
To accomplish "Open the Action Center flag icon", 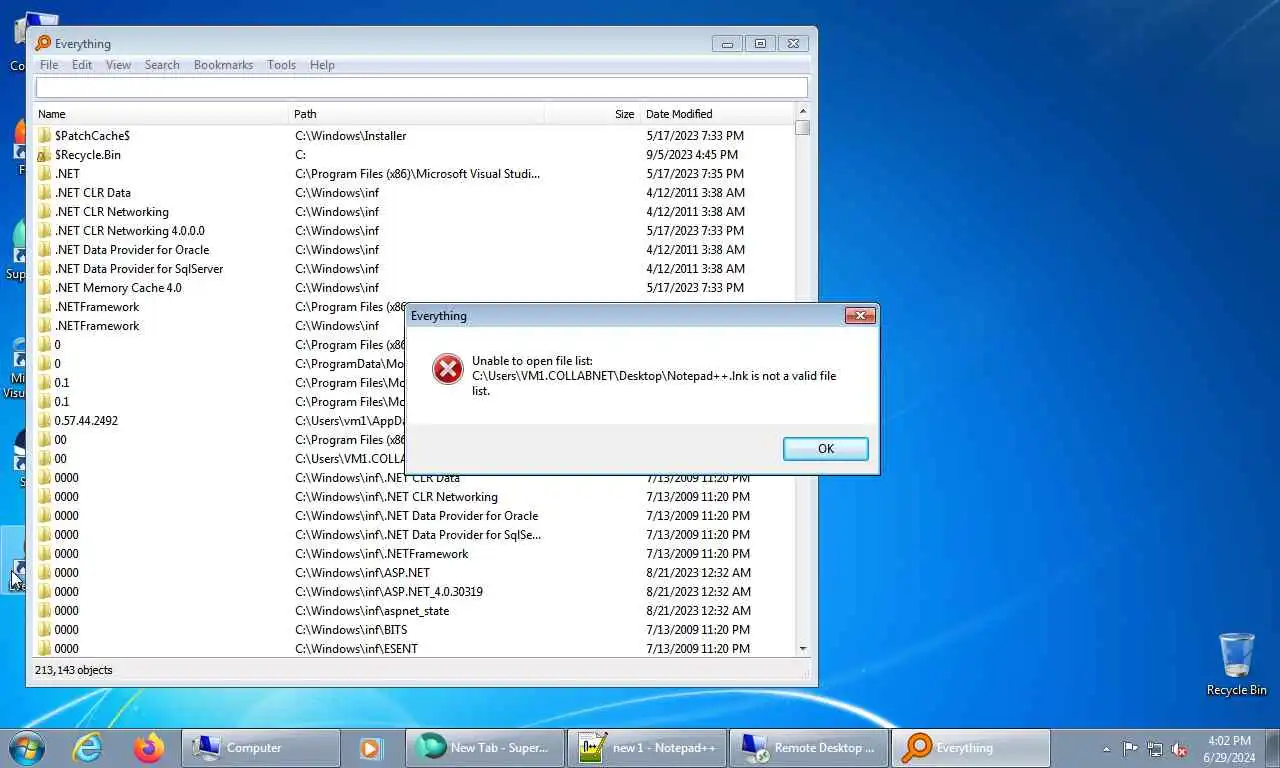I will click(x=1130, y=748).
